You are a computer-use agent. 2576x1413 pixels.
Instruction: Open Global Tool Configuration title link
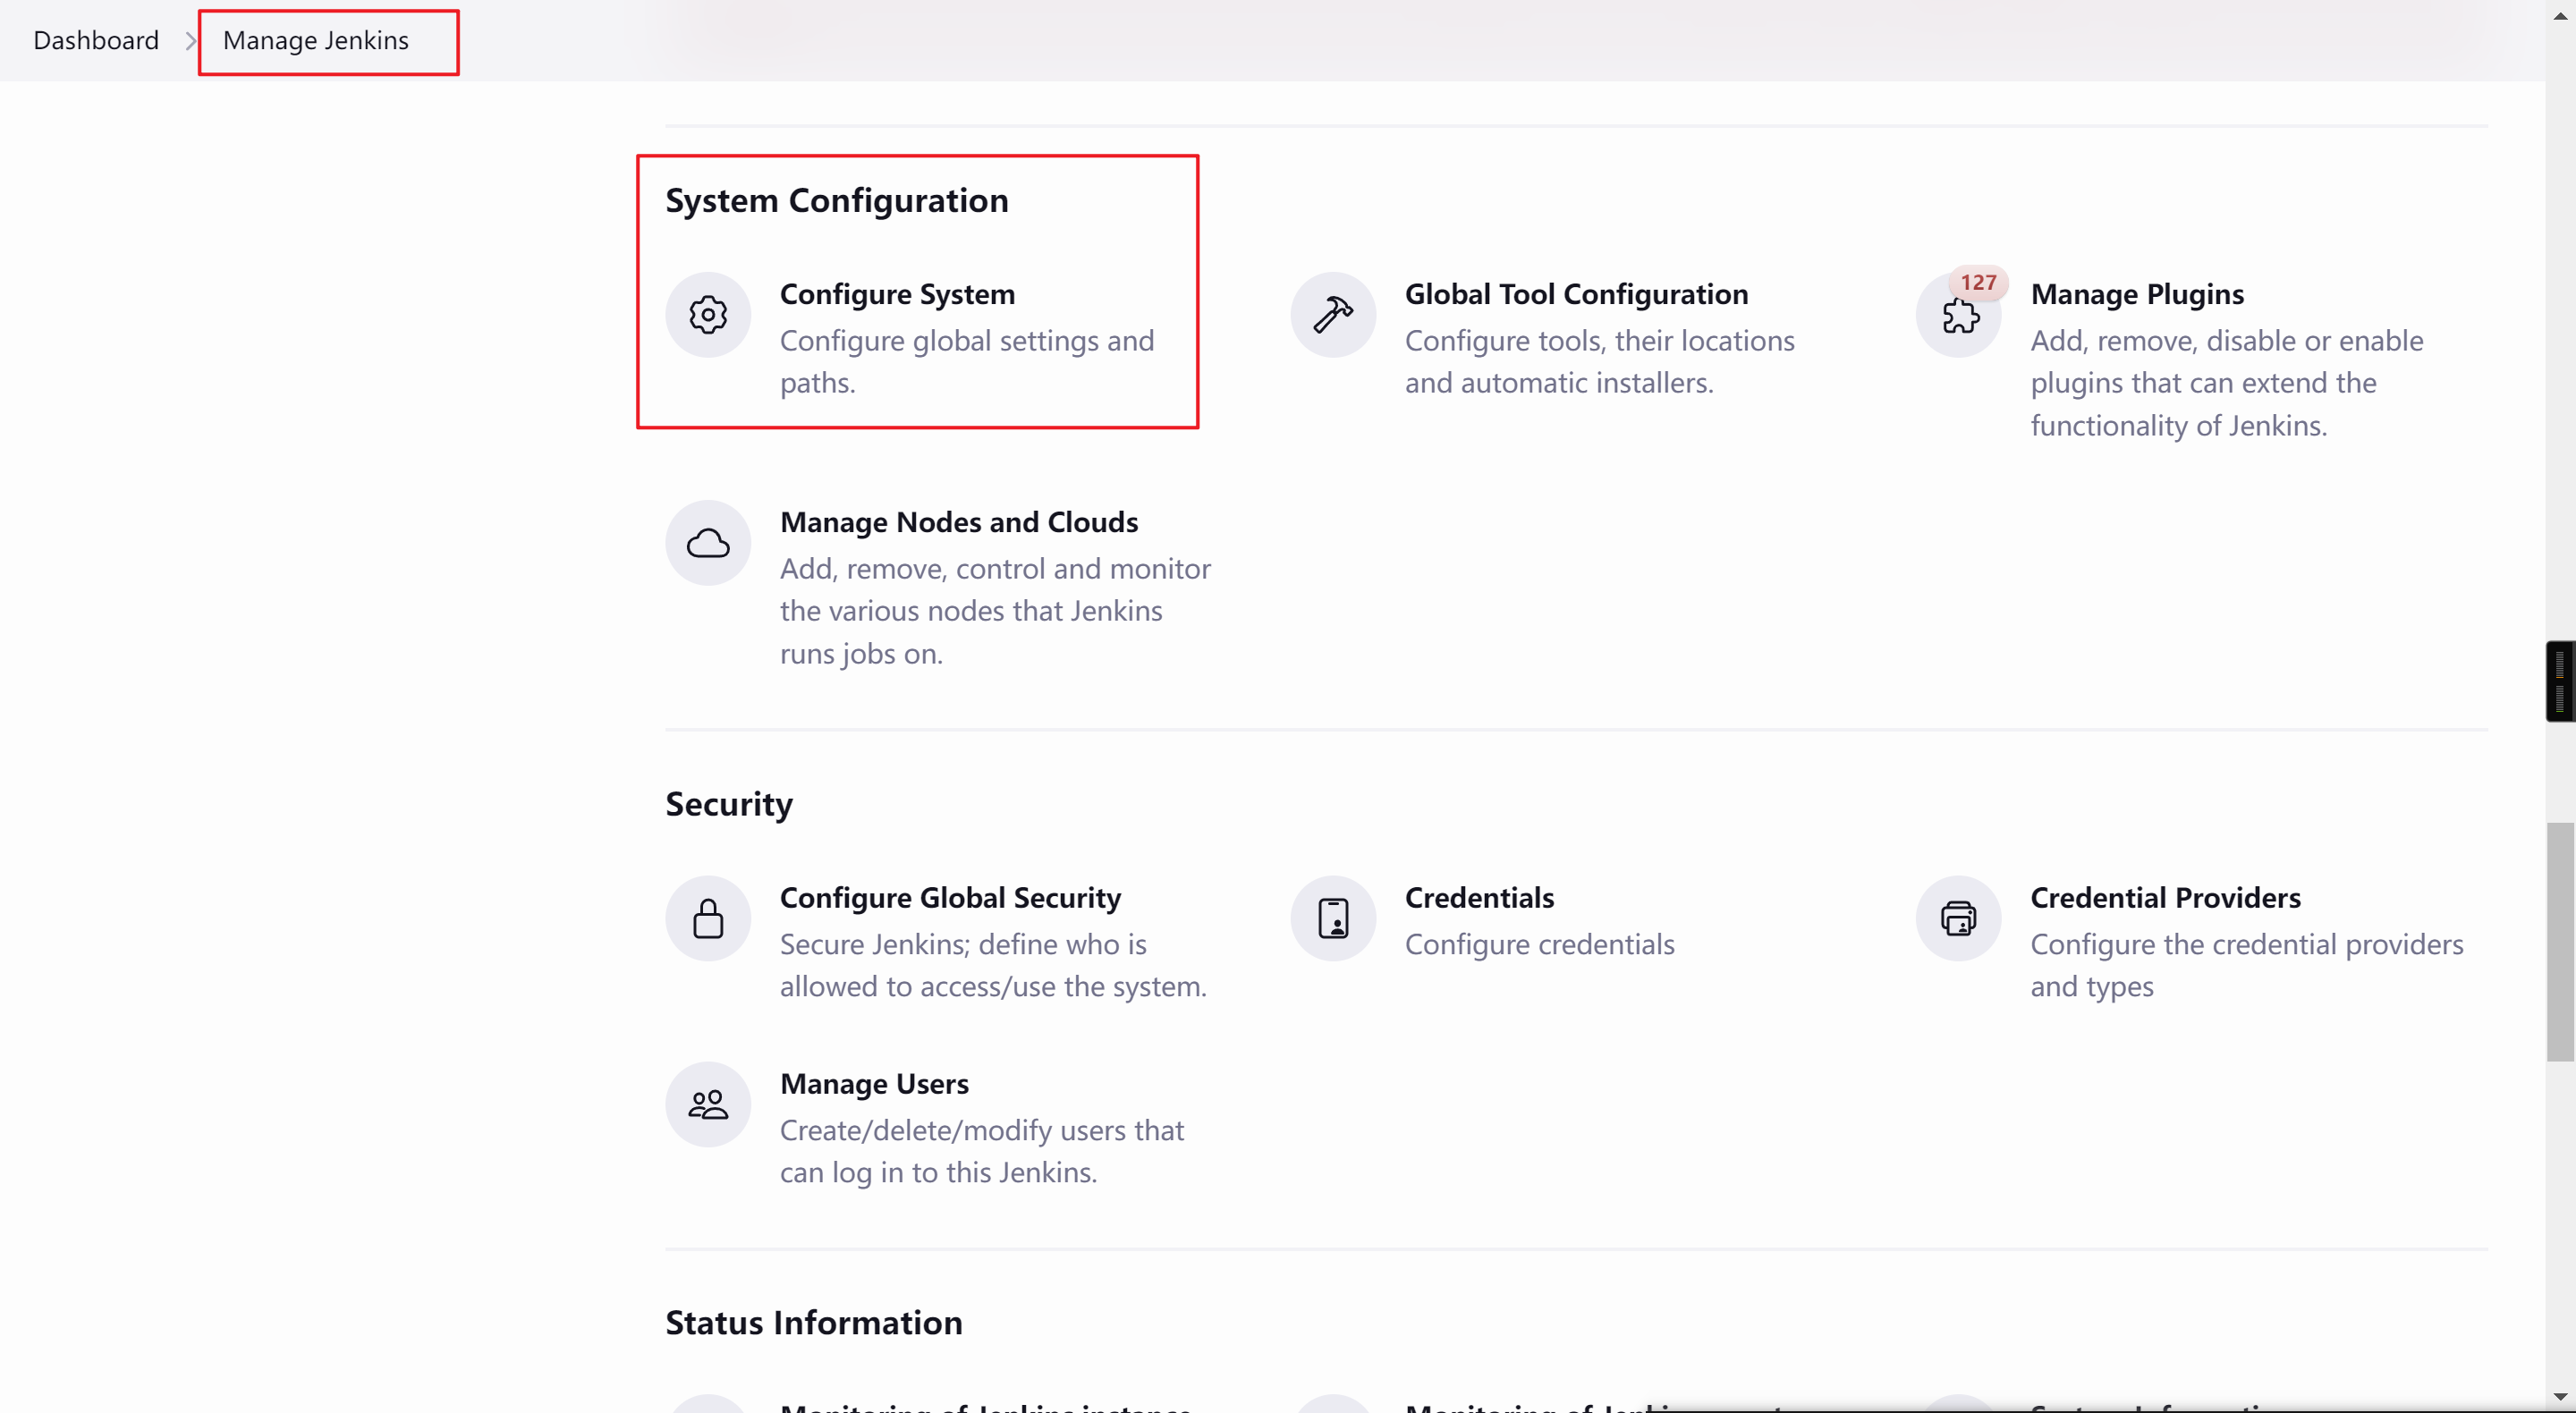tap(1576, 294)
